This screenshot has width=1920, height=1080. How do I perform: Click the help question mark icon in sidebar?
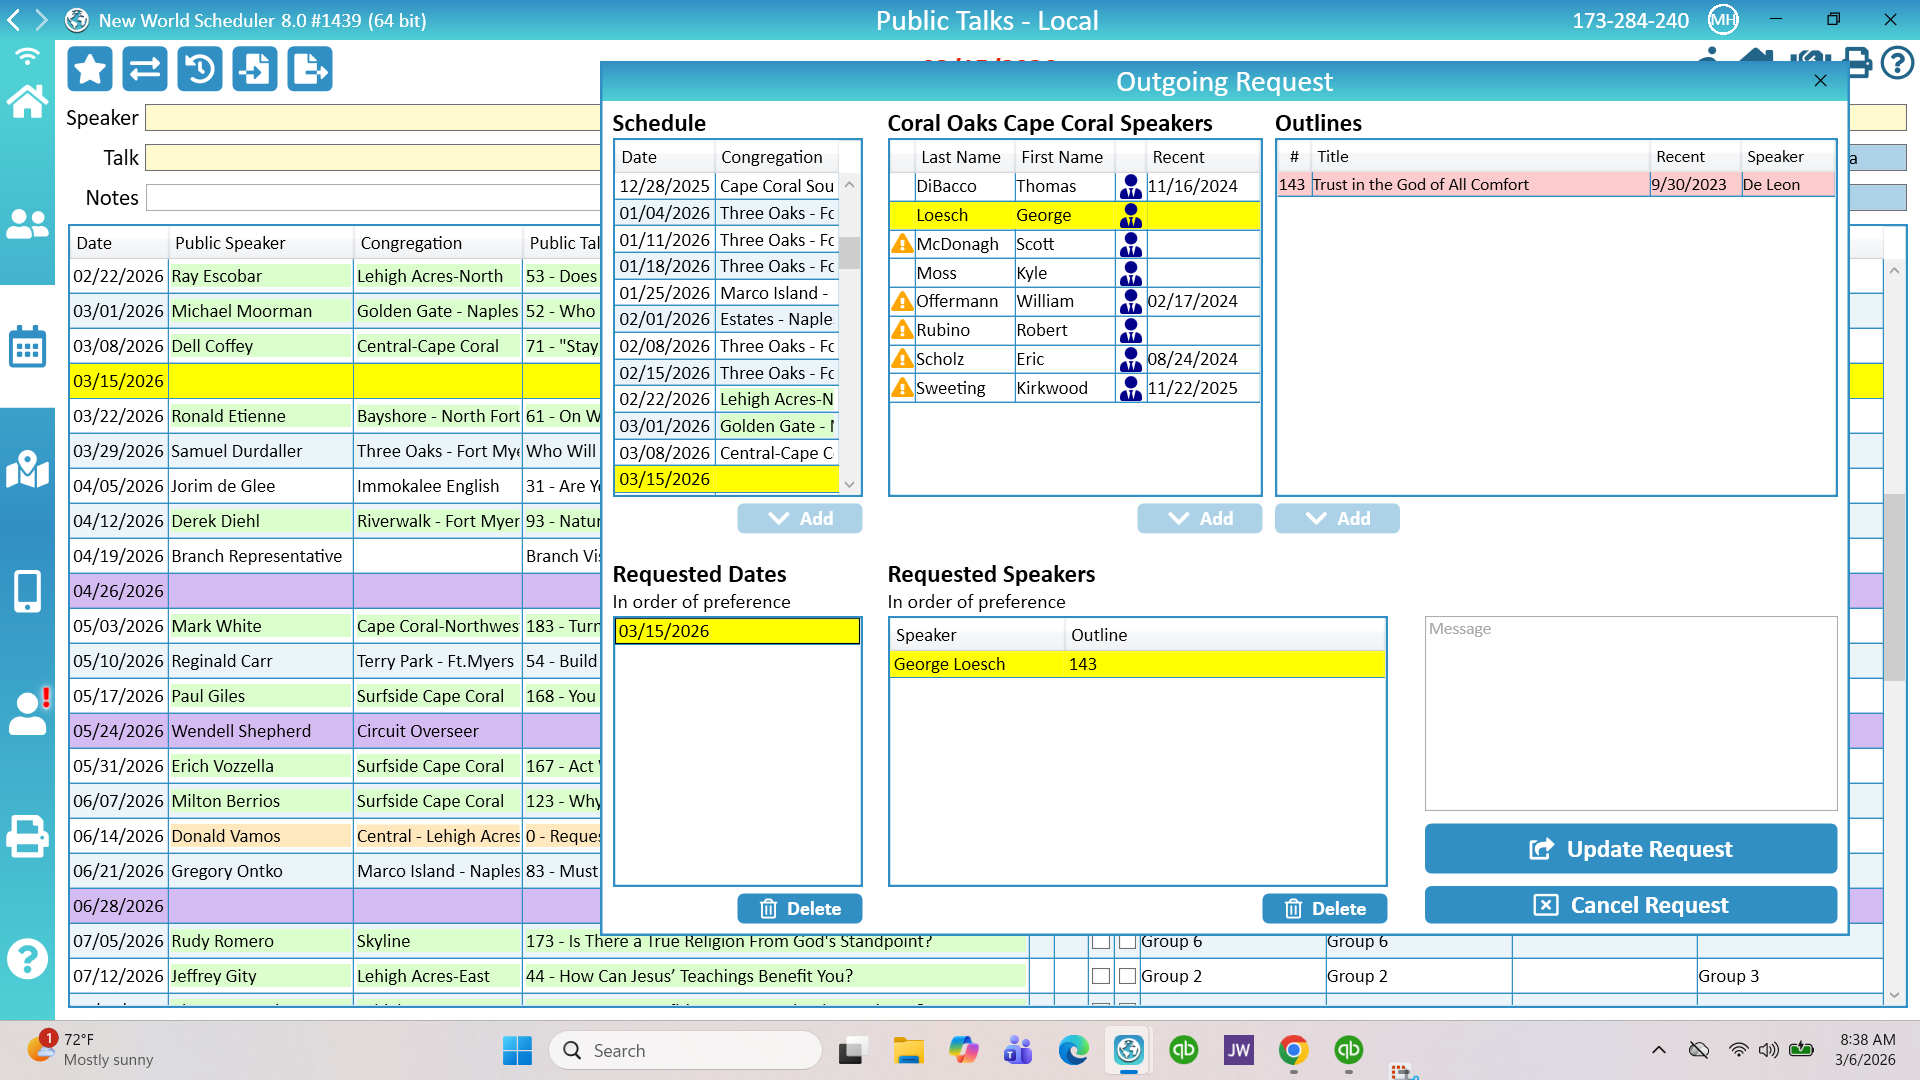[x=27, y=959]
